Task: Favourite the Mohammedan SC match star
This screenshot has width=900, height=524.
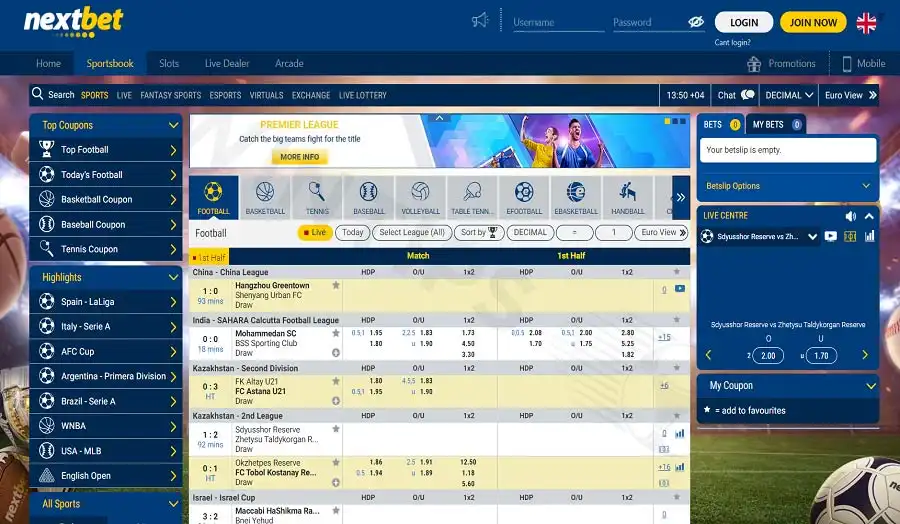Action: 336,333
